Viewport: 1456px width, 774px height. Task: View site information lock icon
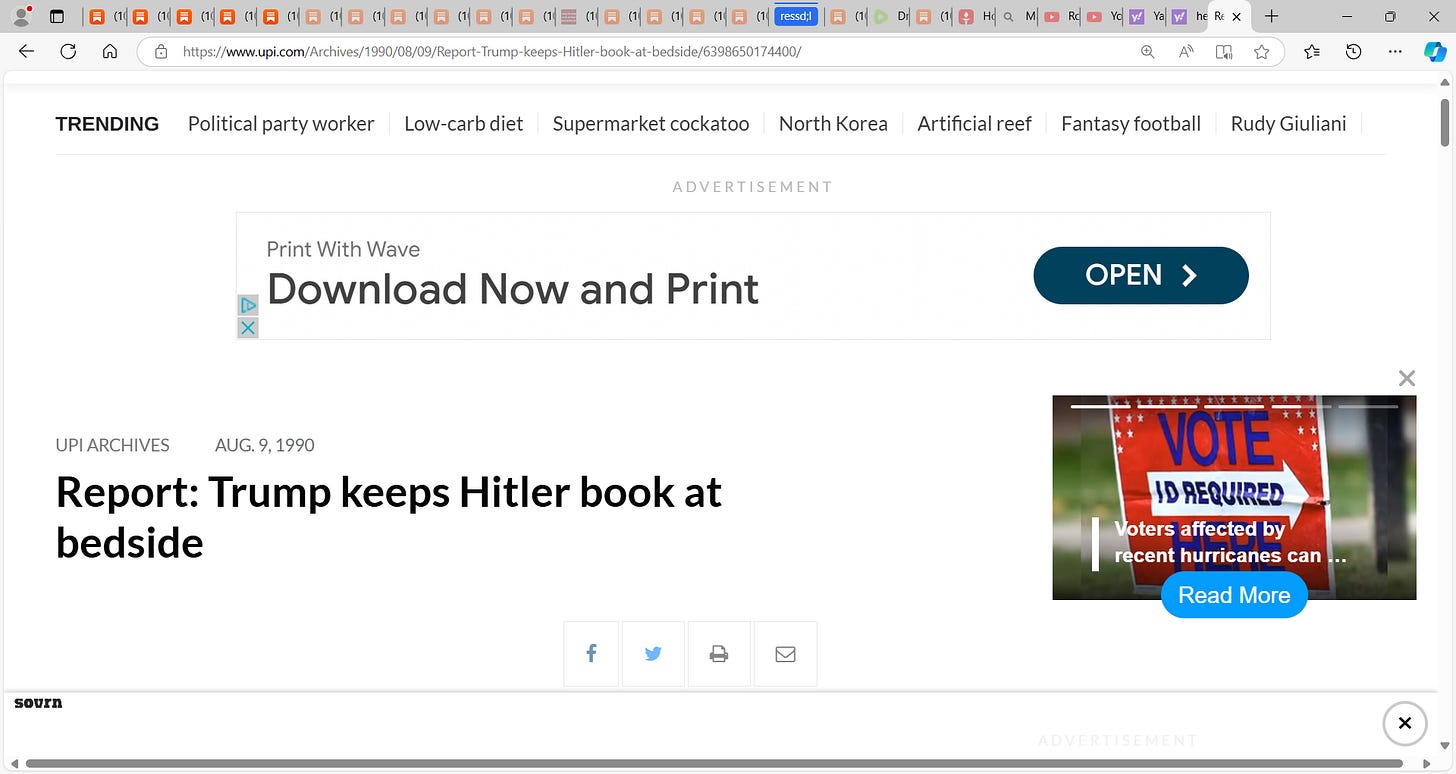[x=160, y=52]
